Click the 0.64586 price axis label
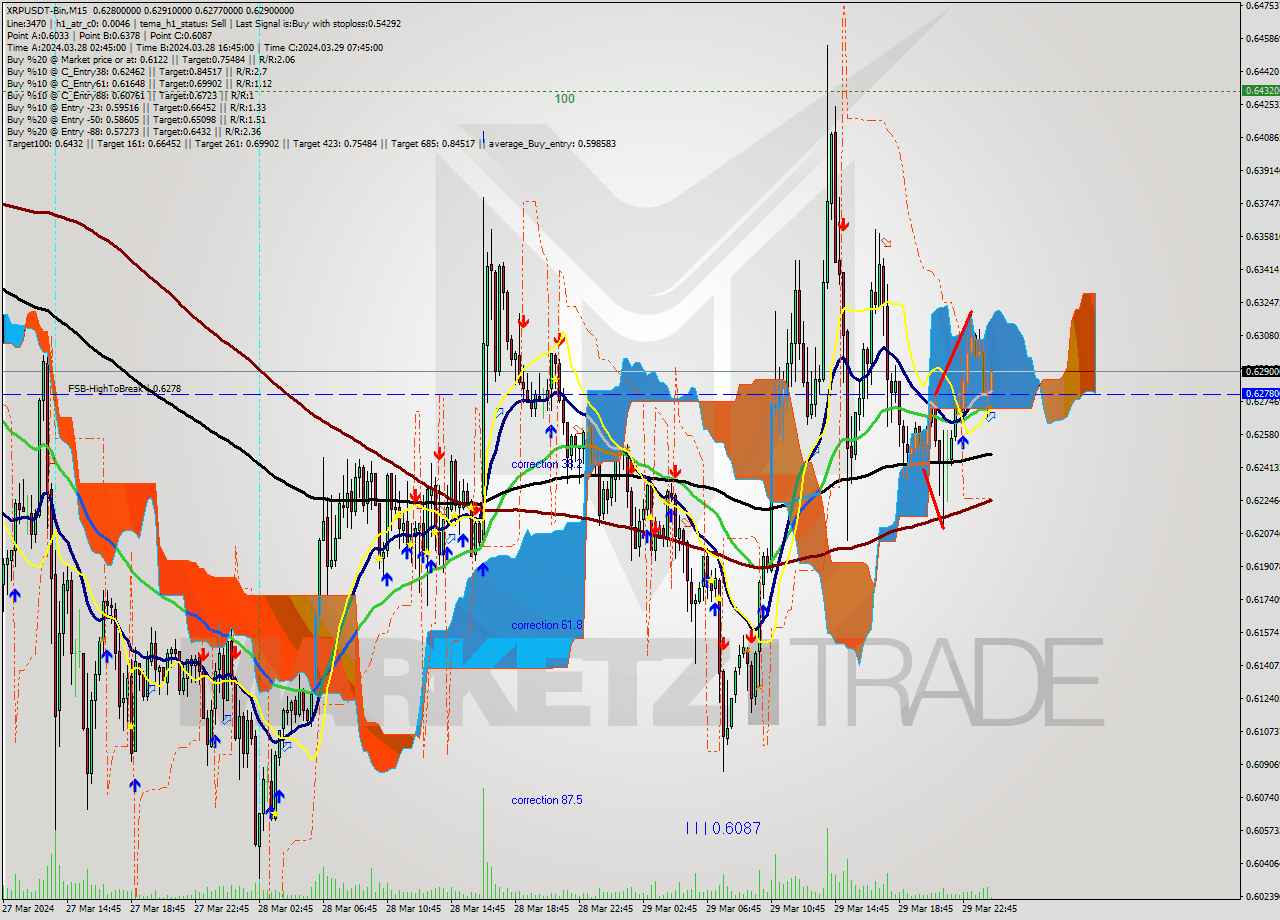Viewport: 1280px width, 920px height. [1262, 39]
